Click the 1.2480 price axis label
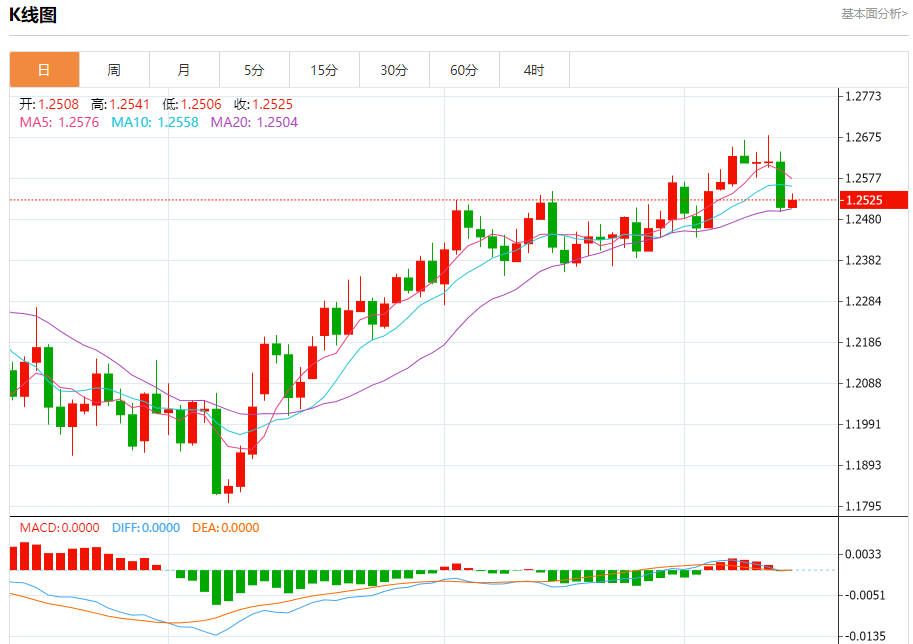The width and height of the screenshot is (913, 644). pos(864,220)
